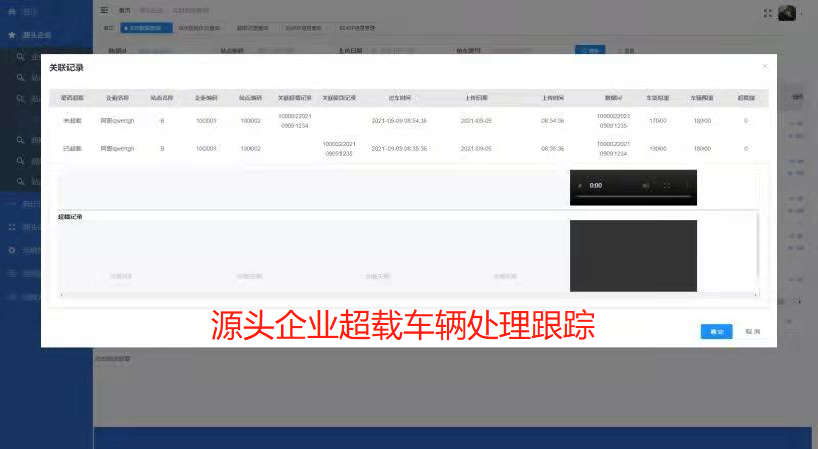
Task: Click the dark image preview thumbnail
Action: coord(633,255)
